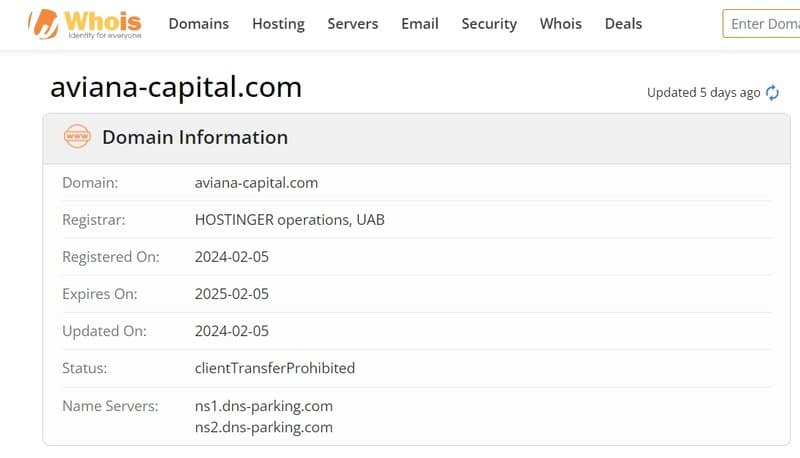The height and width of the screenshot is (458, 800).
Task: Select the Expires On date 2025-02-05
Action: pyautogui.click(x=232, y=294)
